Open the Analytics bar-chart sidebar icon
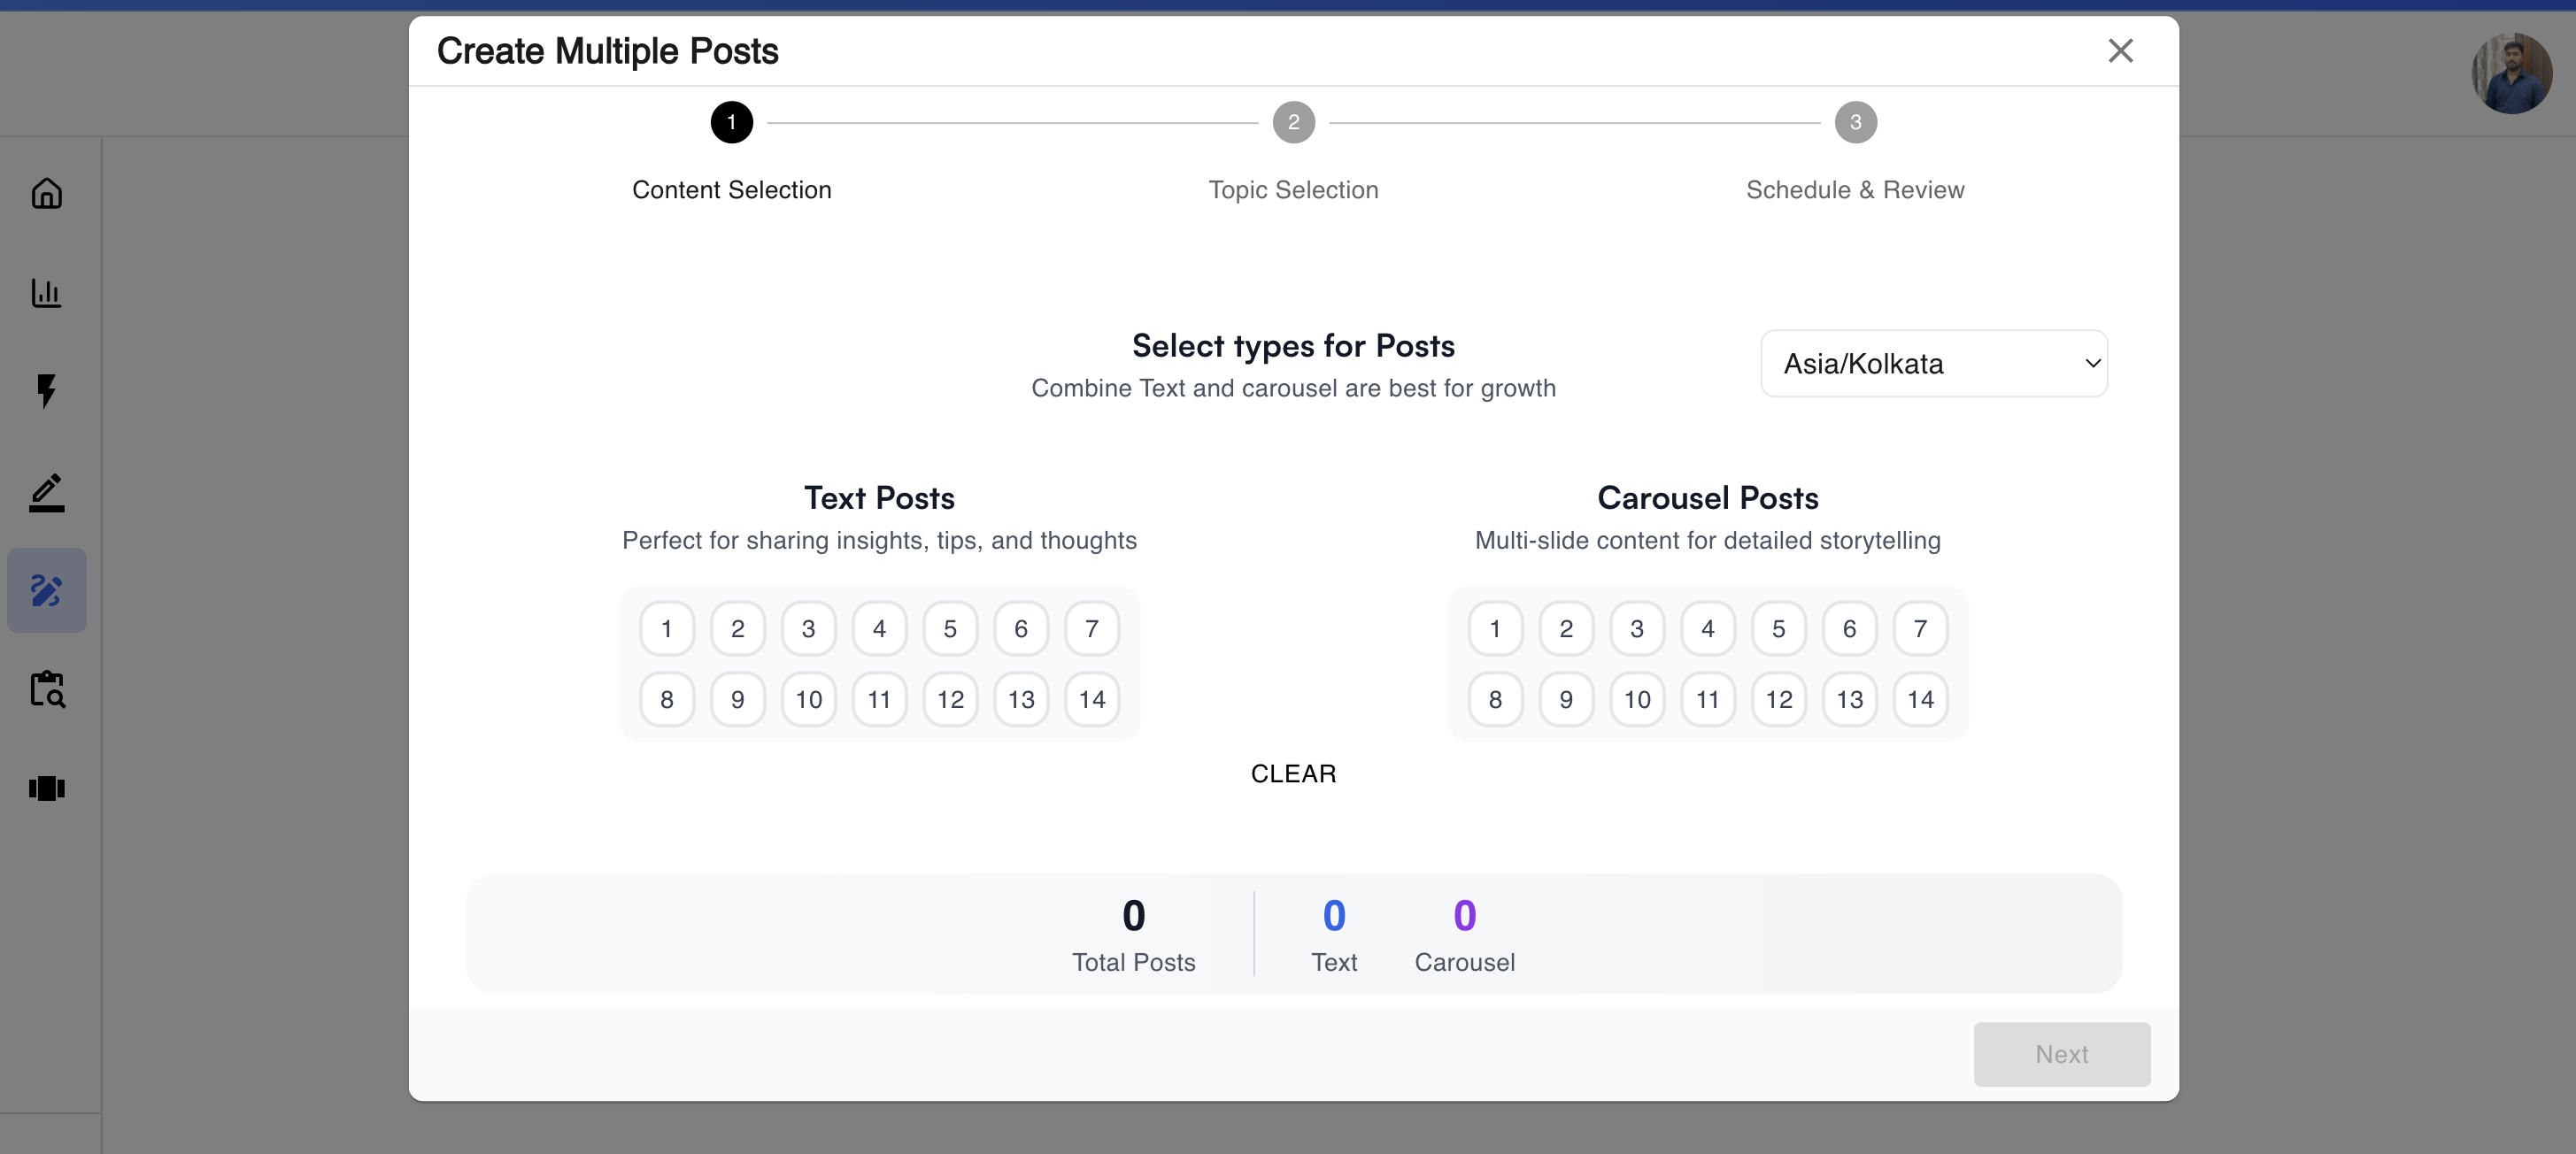Viewport: 2576px width, 1154px height. pyautogui.click(x=47, y=292)
